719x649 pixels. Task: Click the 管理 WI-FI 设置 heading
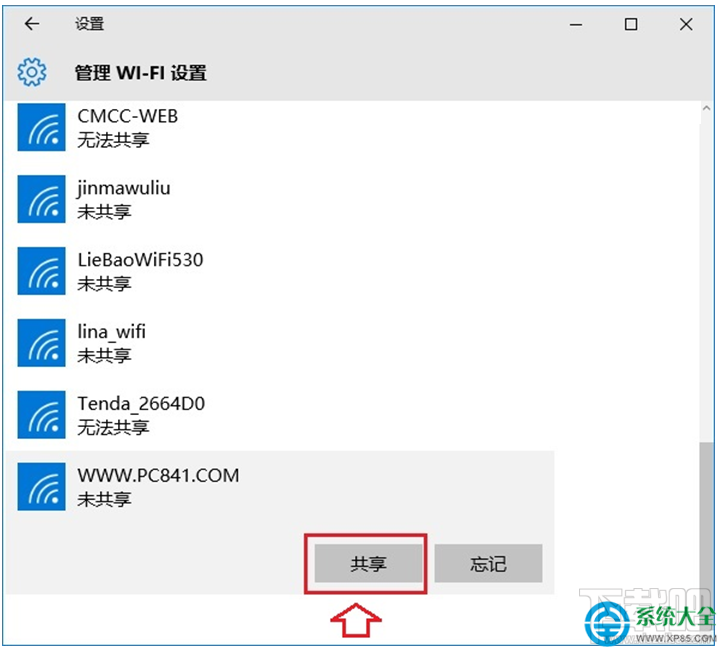coord(141,73)
